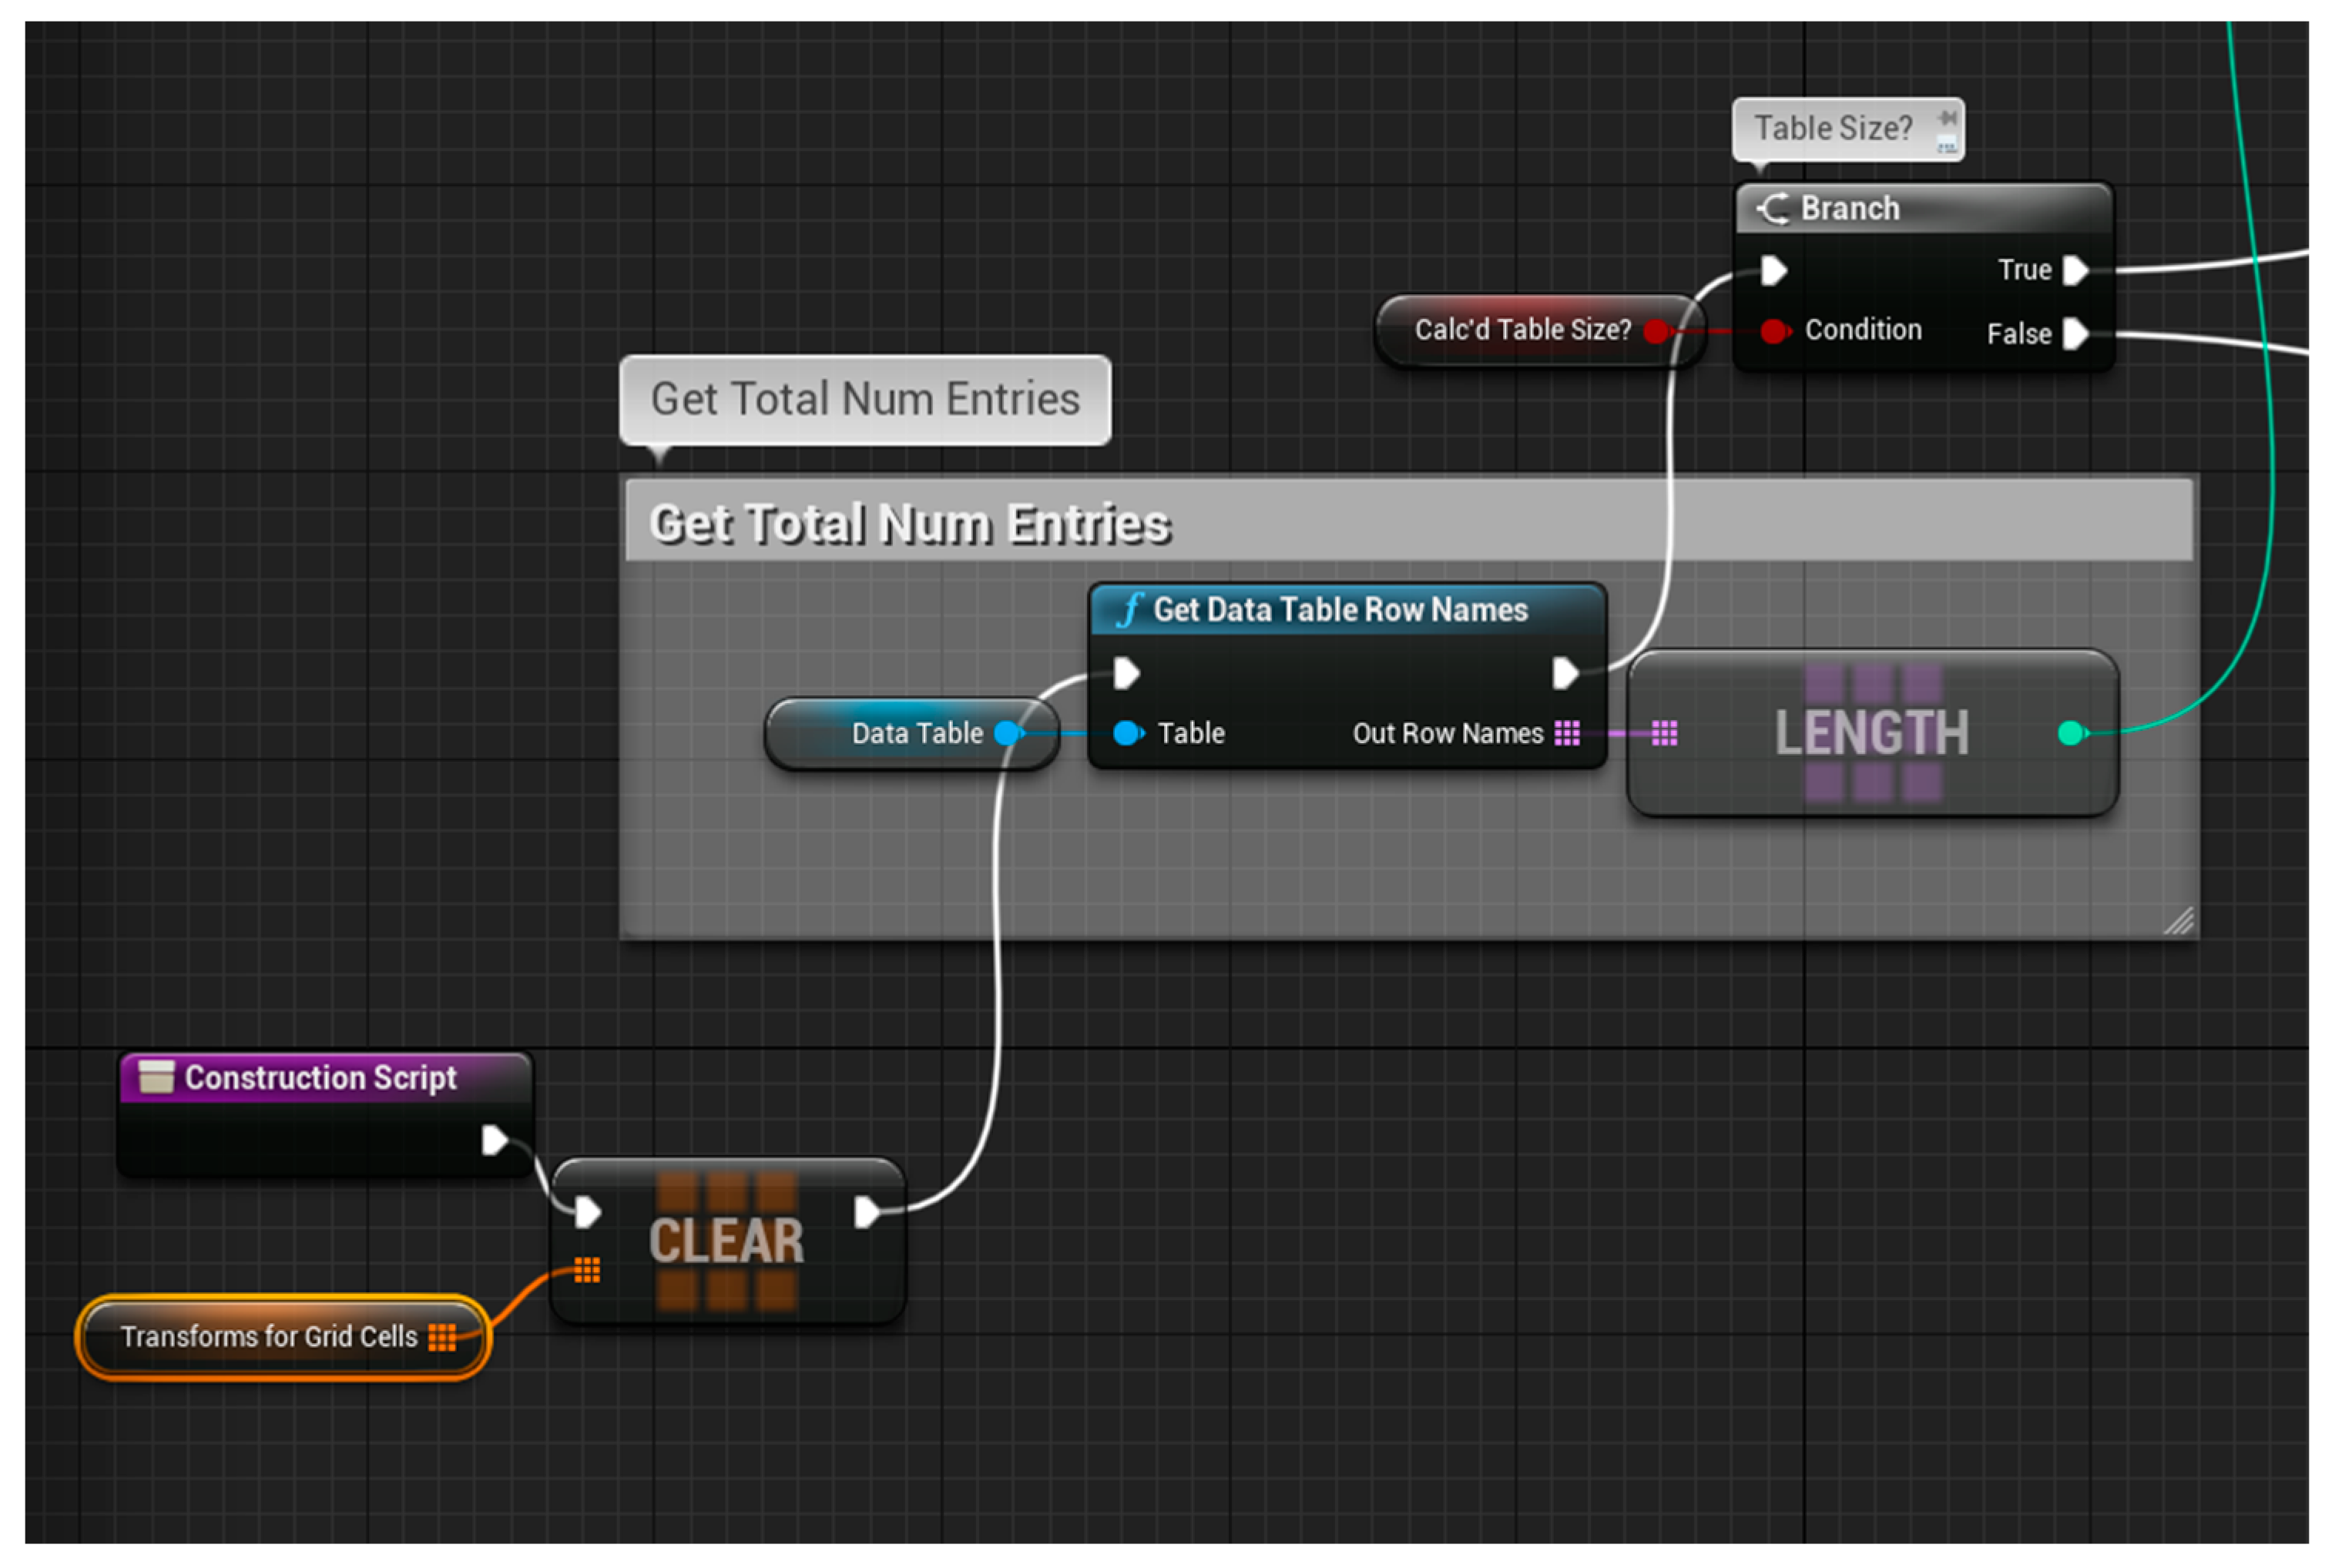2335x1568 pixels.
Task: Click the CLEAR node execution output pin
Action: (866, 1212)
